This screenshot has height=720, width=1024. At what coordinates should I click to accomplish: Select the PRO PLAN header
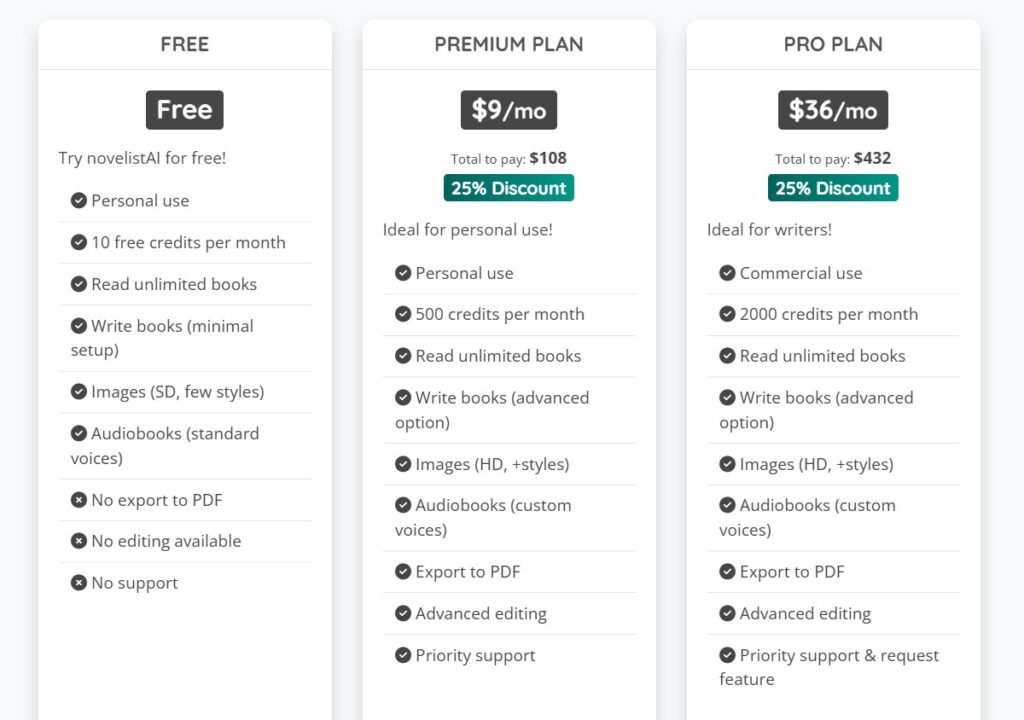[x=833, y=44]
